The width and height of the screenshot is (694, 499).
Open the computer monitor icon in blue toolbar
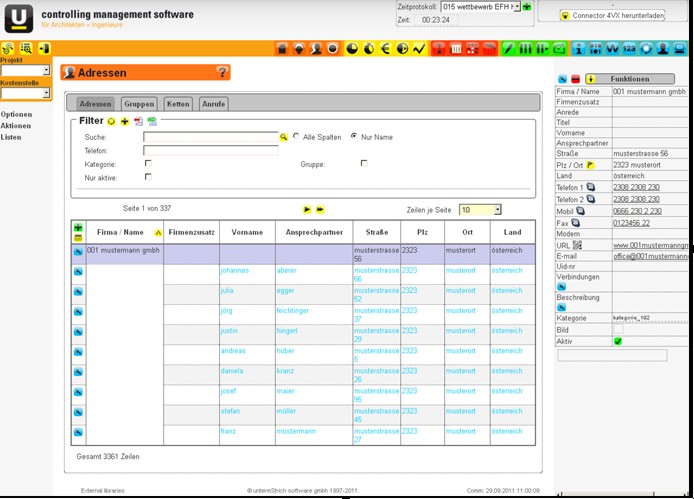click(679, 48)
